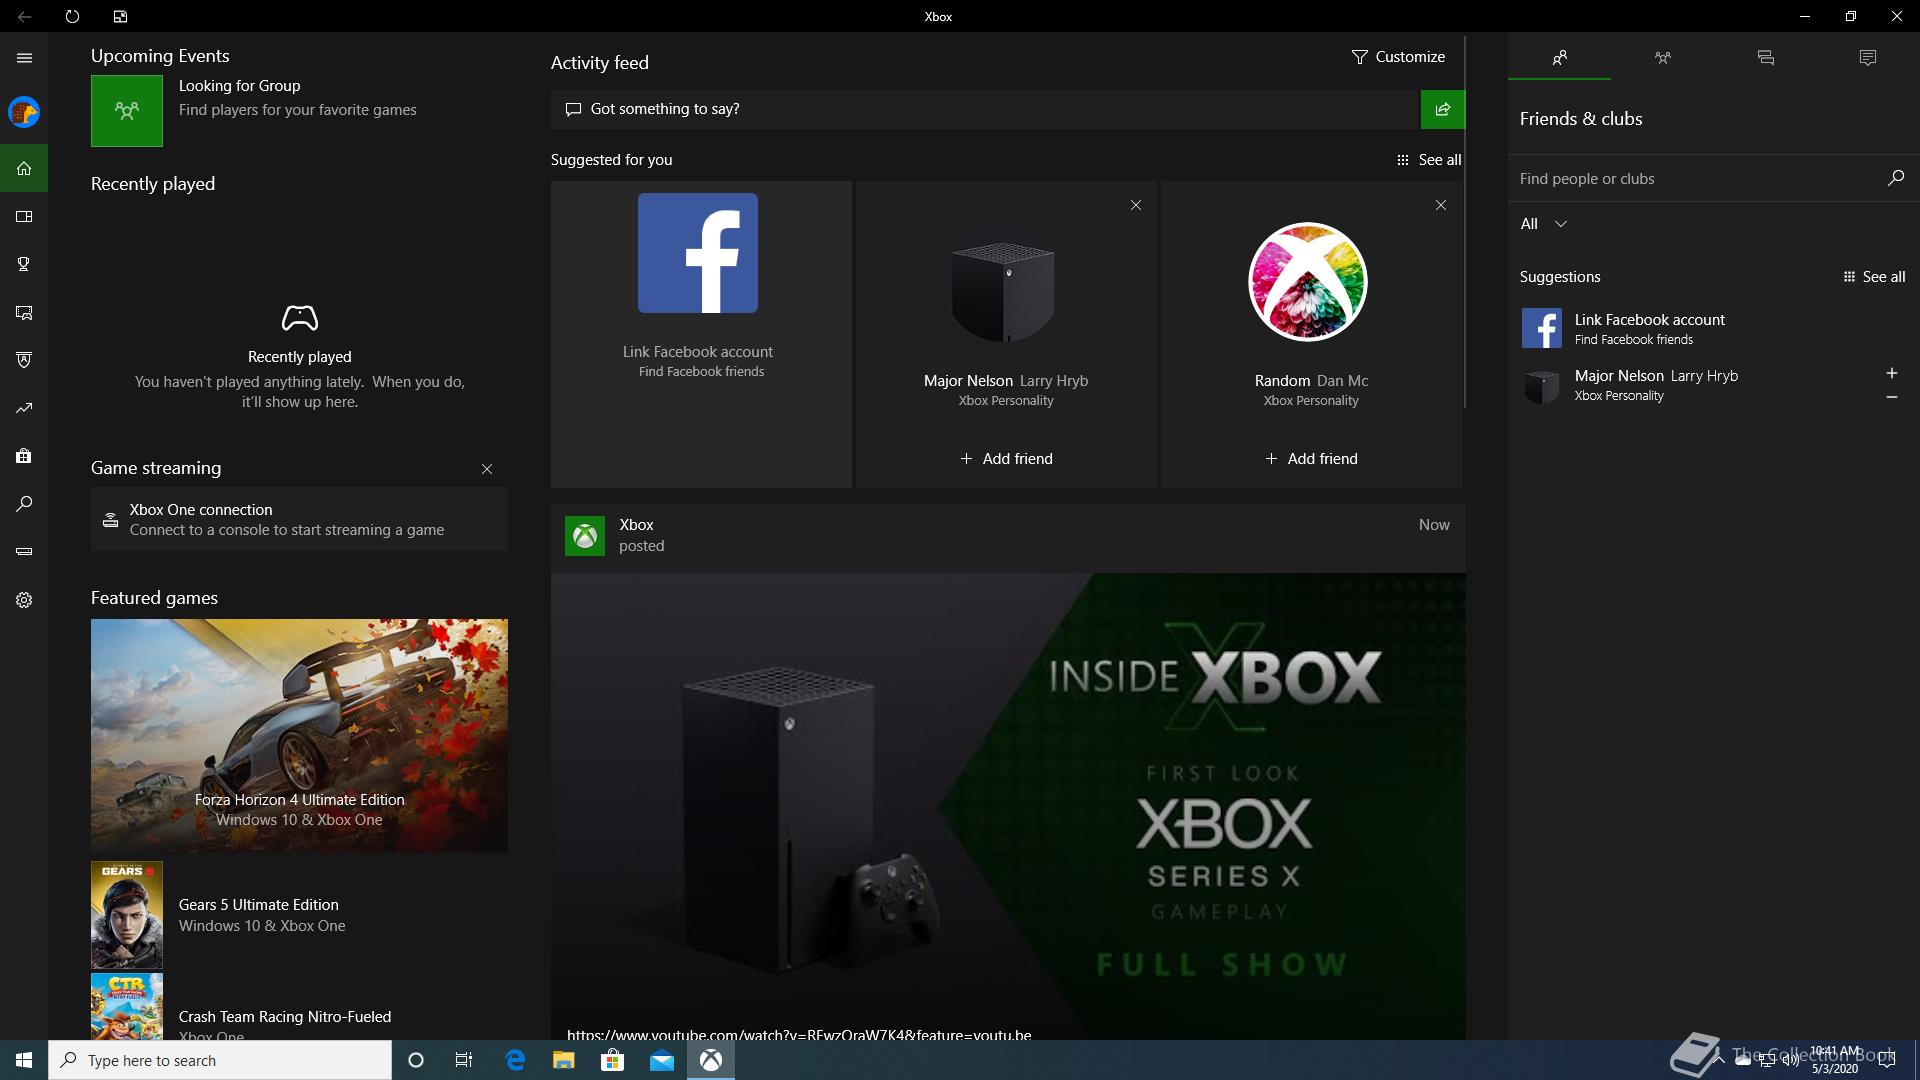
Task: Launch Microsoft Edge from taskbar
Action: tap(515, 1060)
